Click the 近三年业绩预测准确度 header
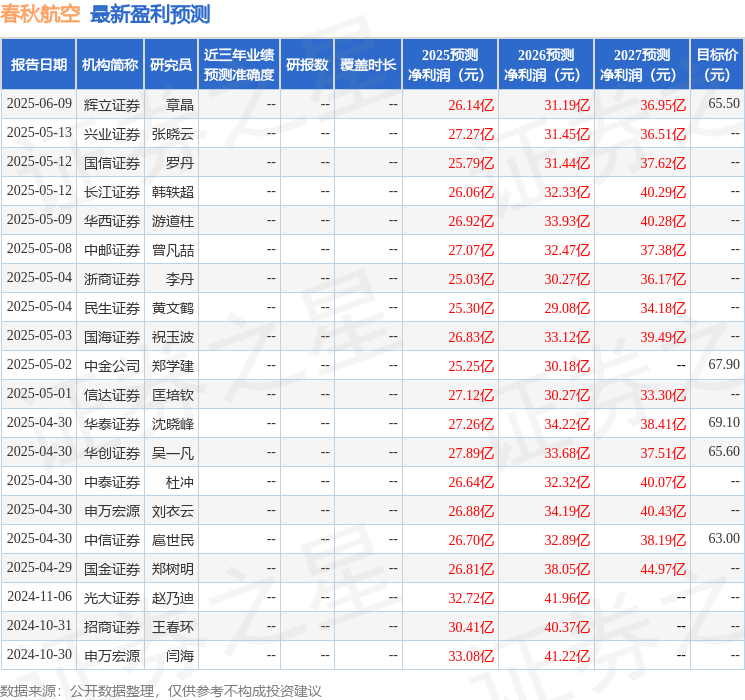745x700 pixels. (239, 65)
